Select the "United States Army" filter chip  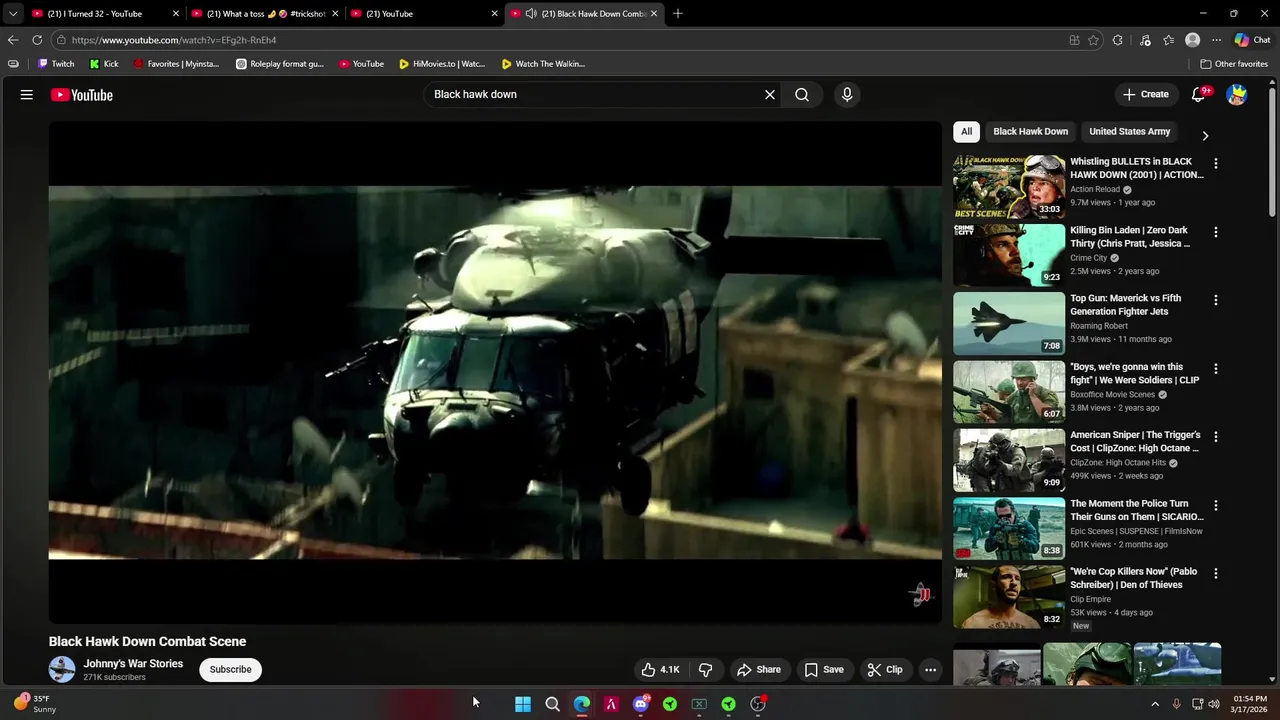(x=1129, y=132)
